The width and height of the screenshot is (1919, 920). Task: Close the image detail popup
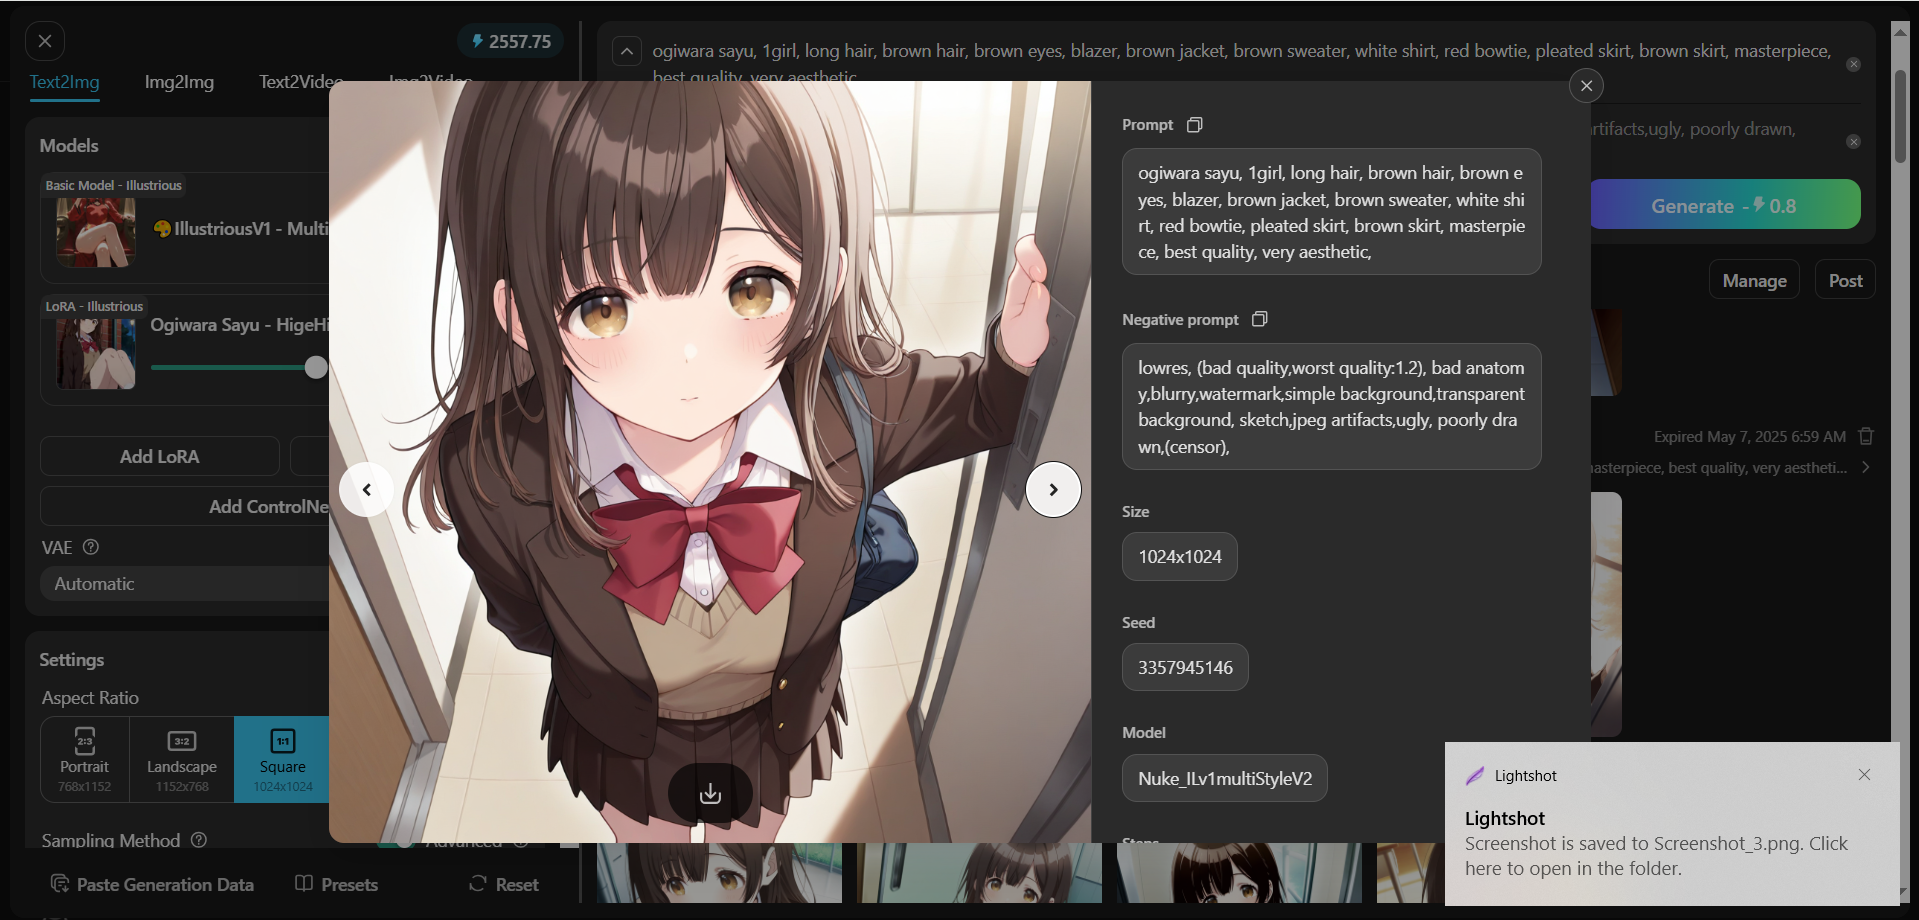[x=1586, y=86]
